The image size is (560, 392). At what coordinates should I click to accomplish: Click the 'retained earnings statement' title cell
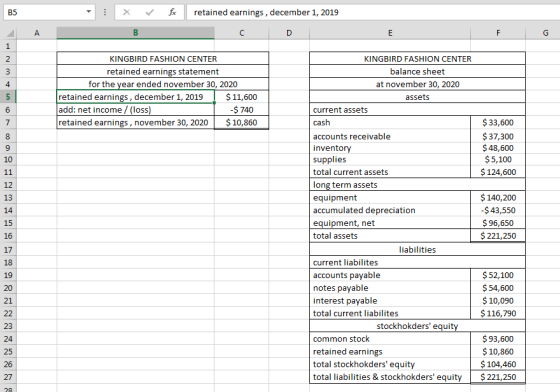click(x=162, y=71)
